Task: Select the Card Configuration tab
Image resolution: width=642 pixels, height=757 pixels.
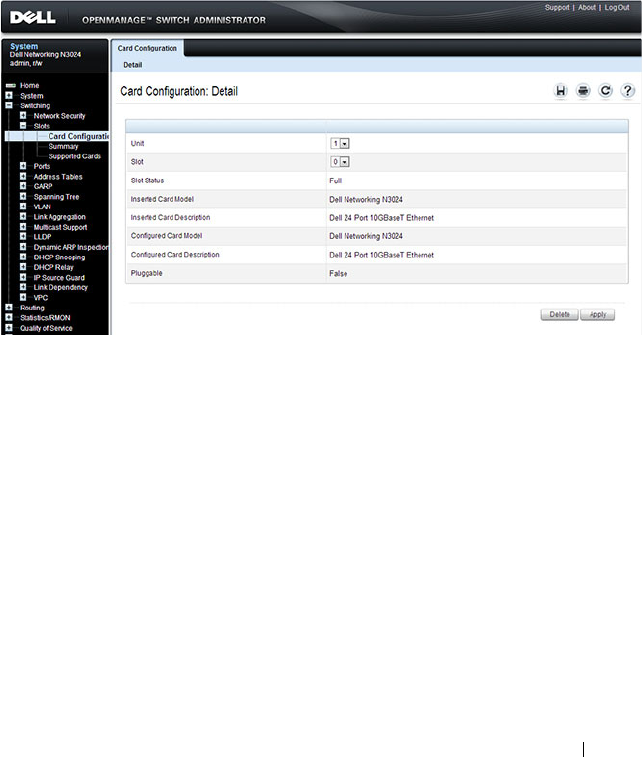Action: [147, 48]
